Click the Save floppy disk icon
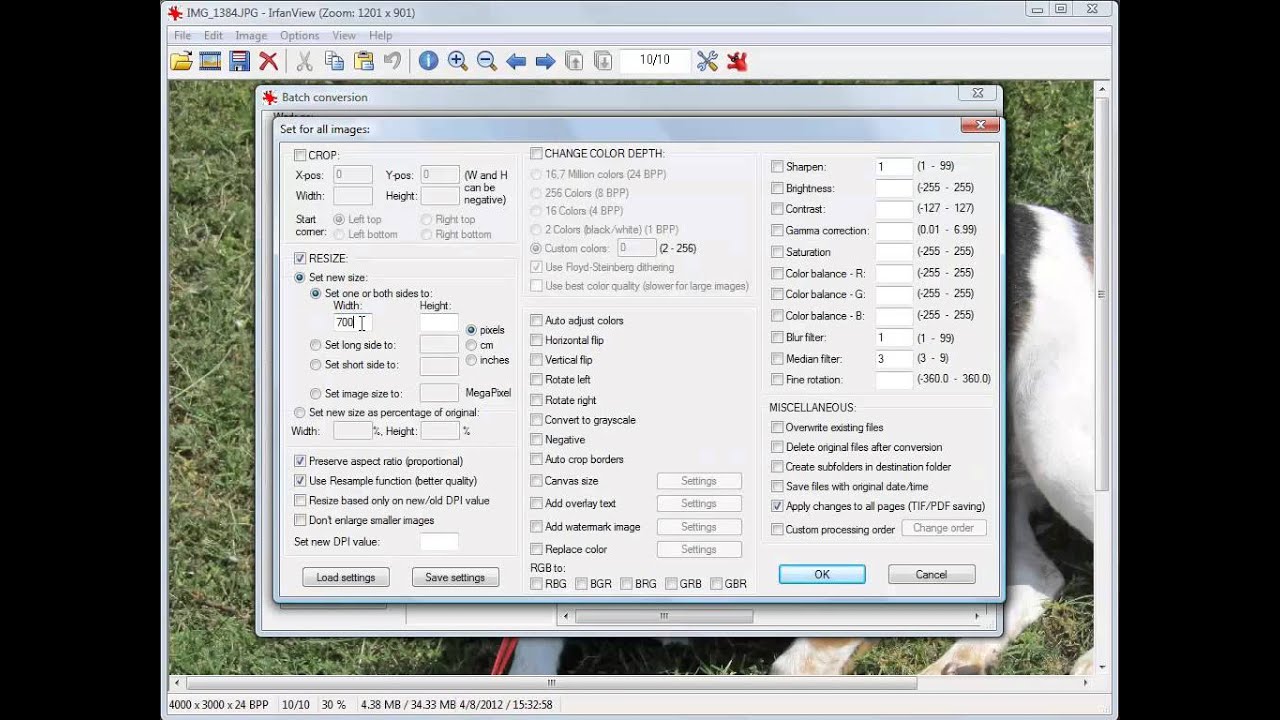Viewport: 1280px width, 720px height. [239, 61]
